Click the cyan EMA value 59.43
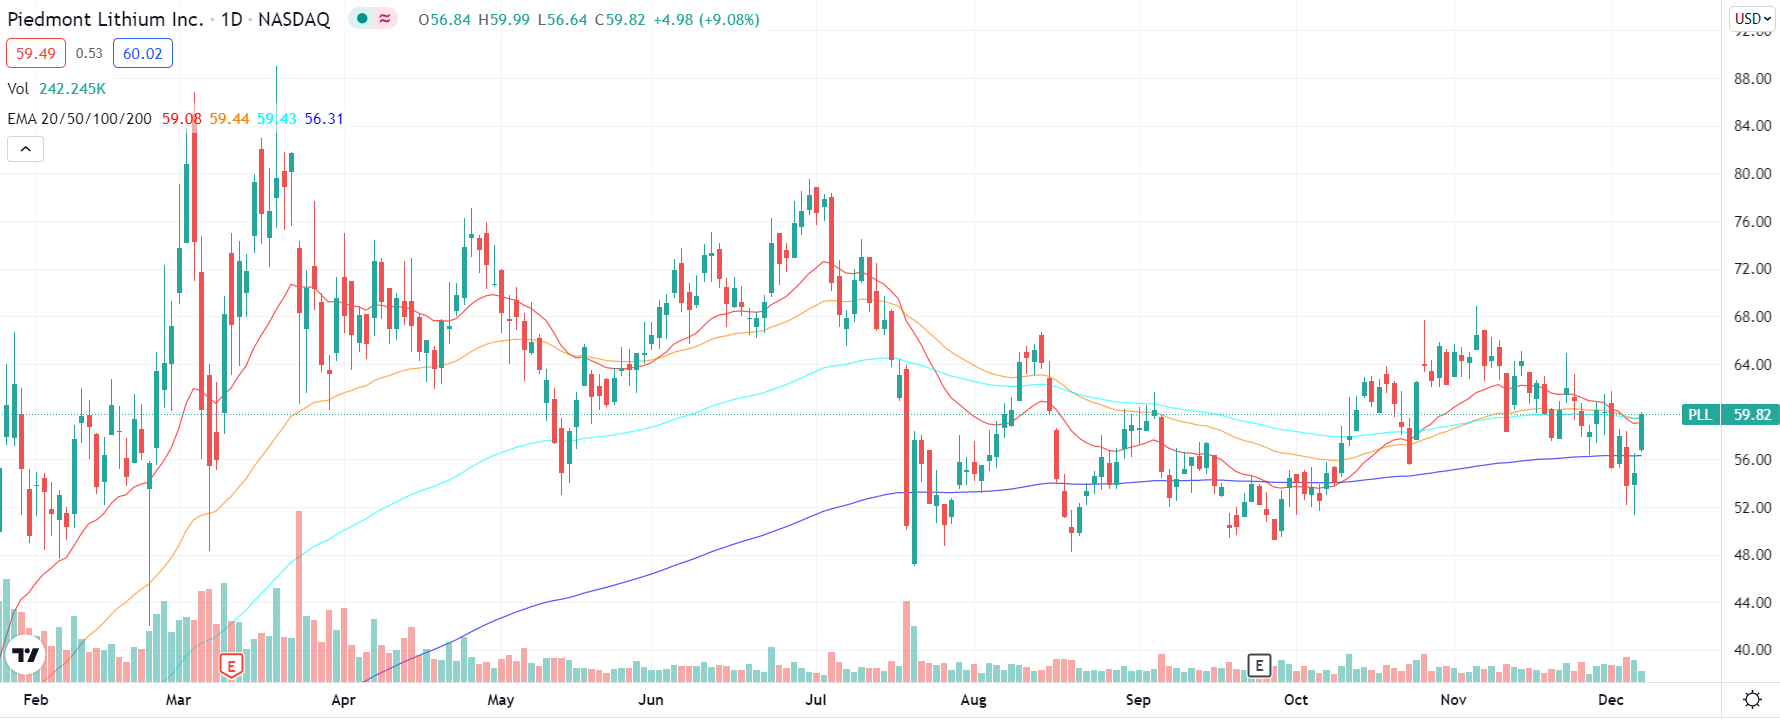This screenshot has width=1780, height=720. click(x=277, y=119)
